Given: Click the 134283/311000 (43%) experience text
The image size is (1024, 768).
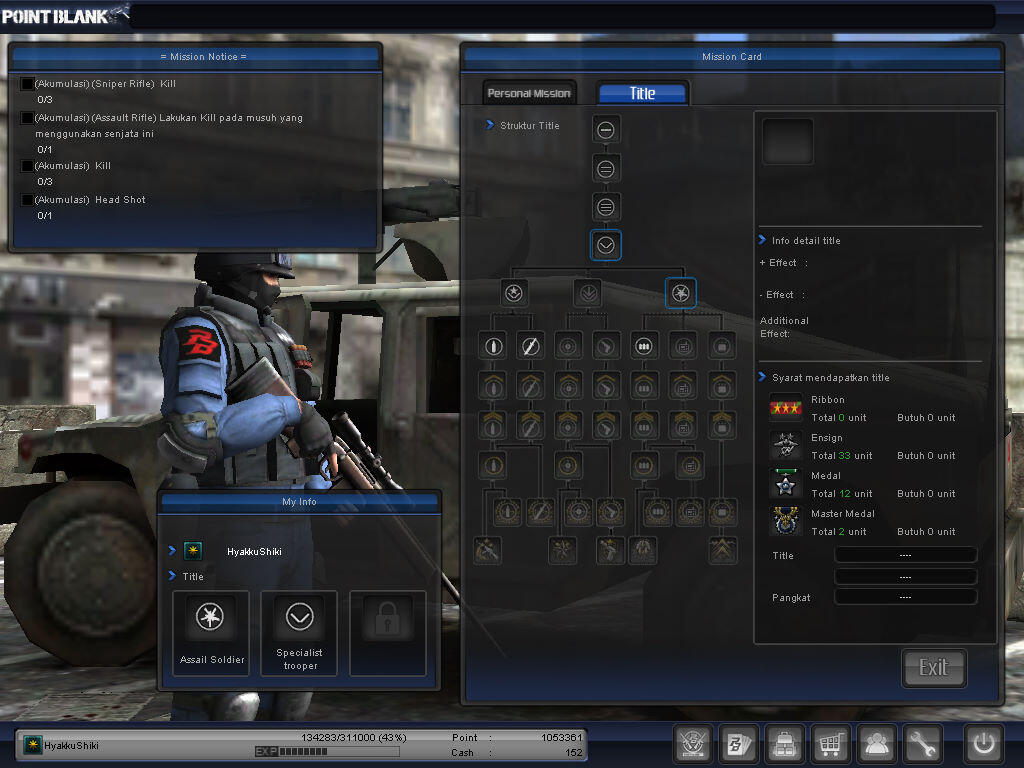Looking at the screenshot, I should coord(353,737).
